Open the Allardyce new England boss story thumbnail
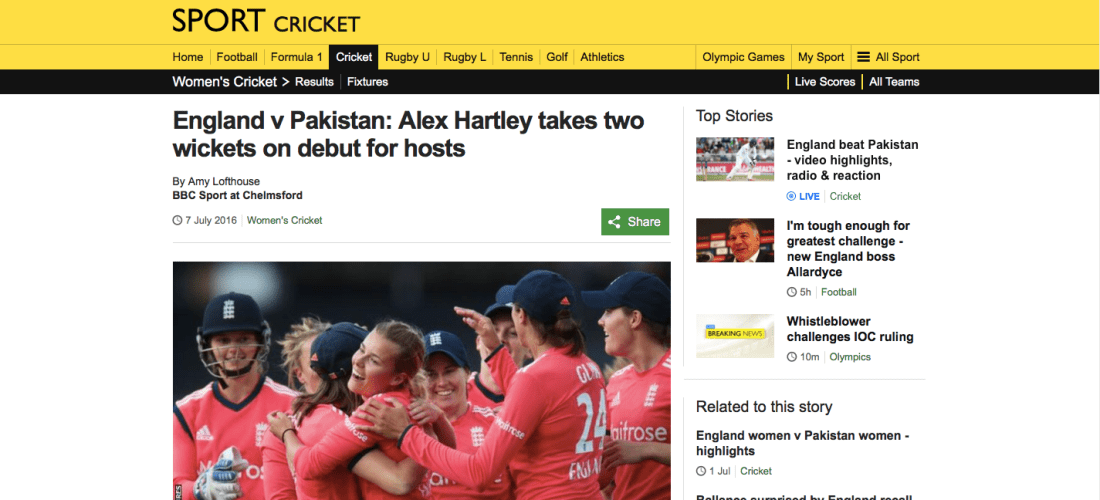 coord(735,241)
